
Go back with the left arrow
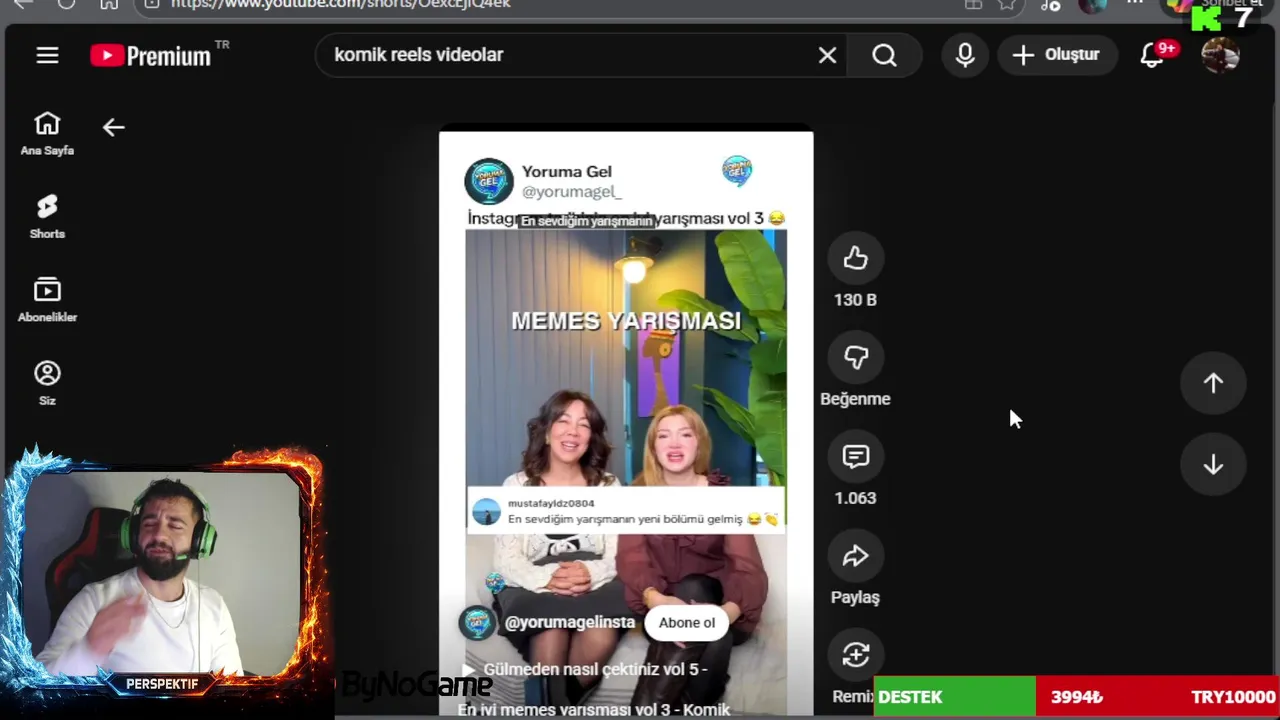(113, 127)
